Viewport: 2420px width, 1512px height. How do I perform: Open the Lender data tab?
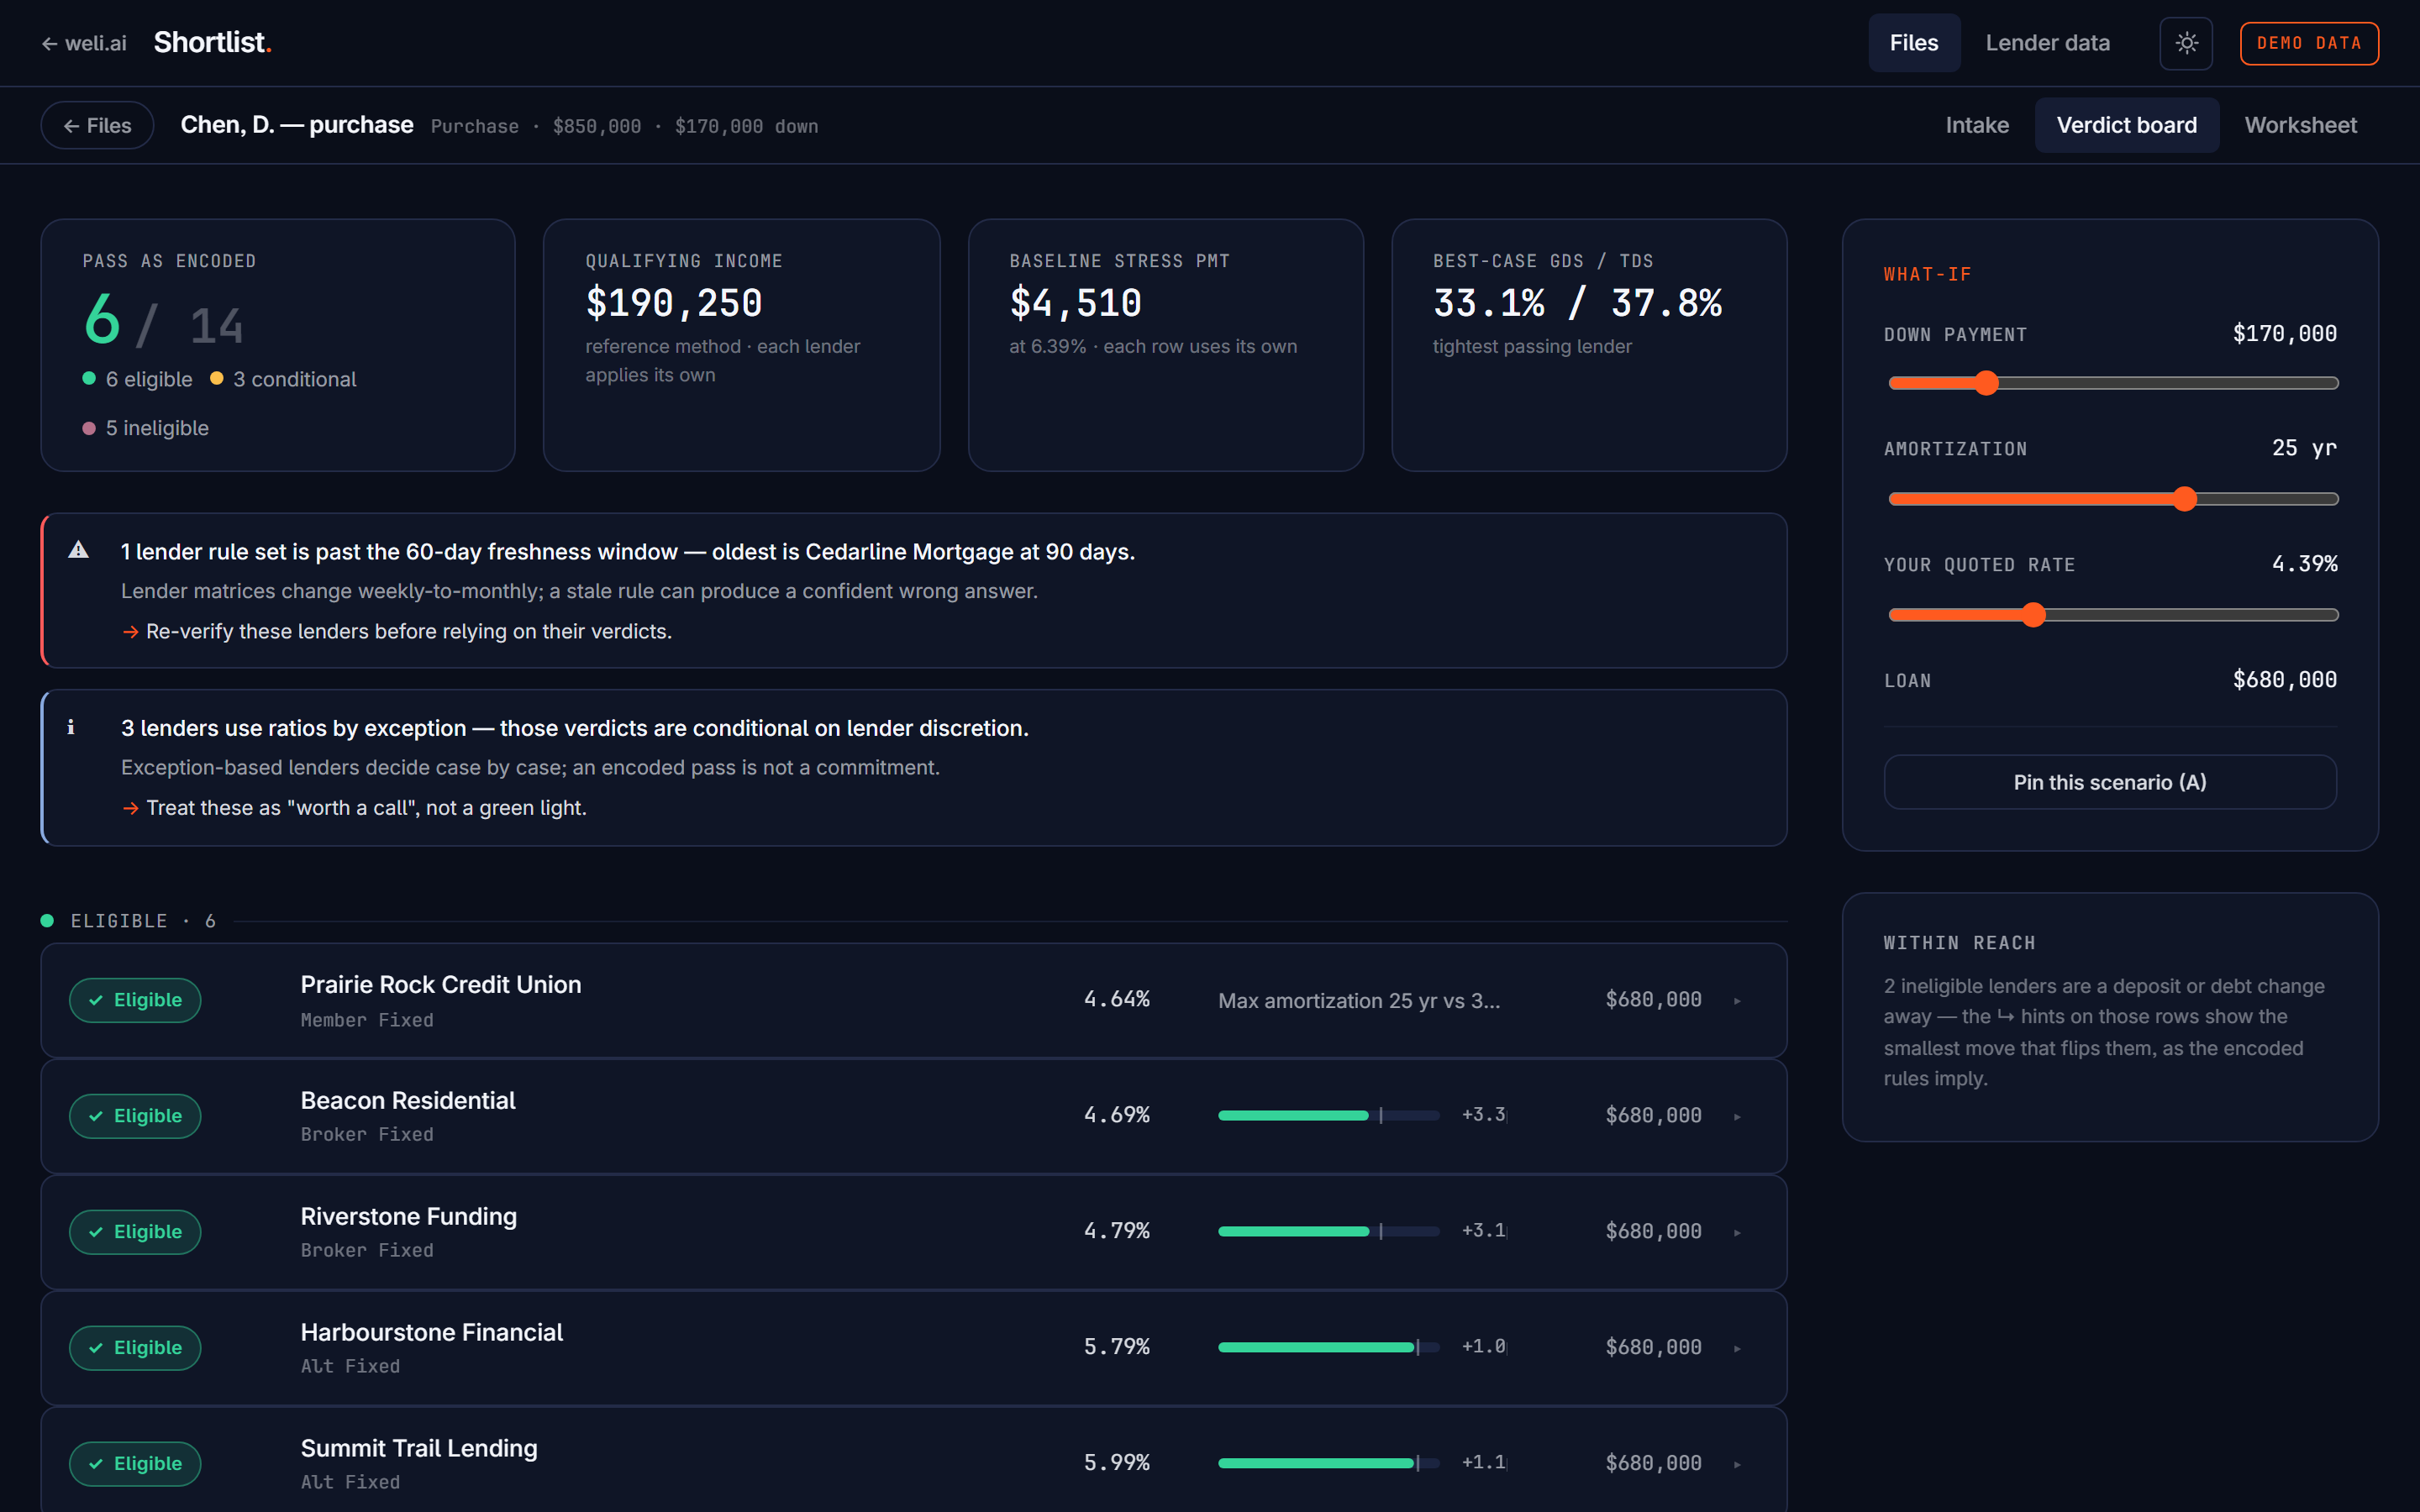(x=2047, y=43)
